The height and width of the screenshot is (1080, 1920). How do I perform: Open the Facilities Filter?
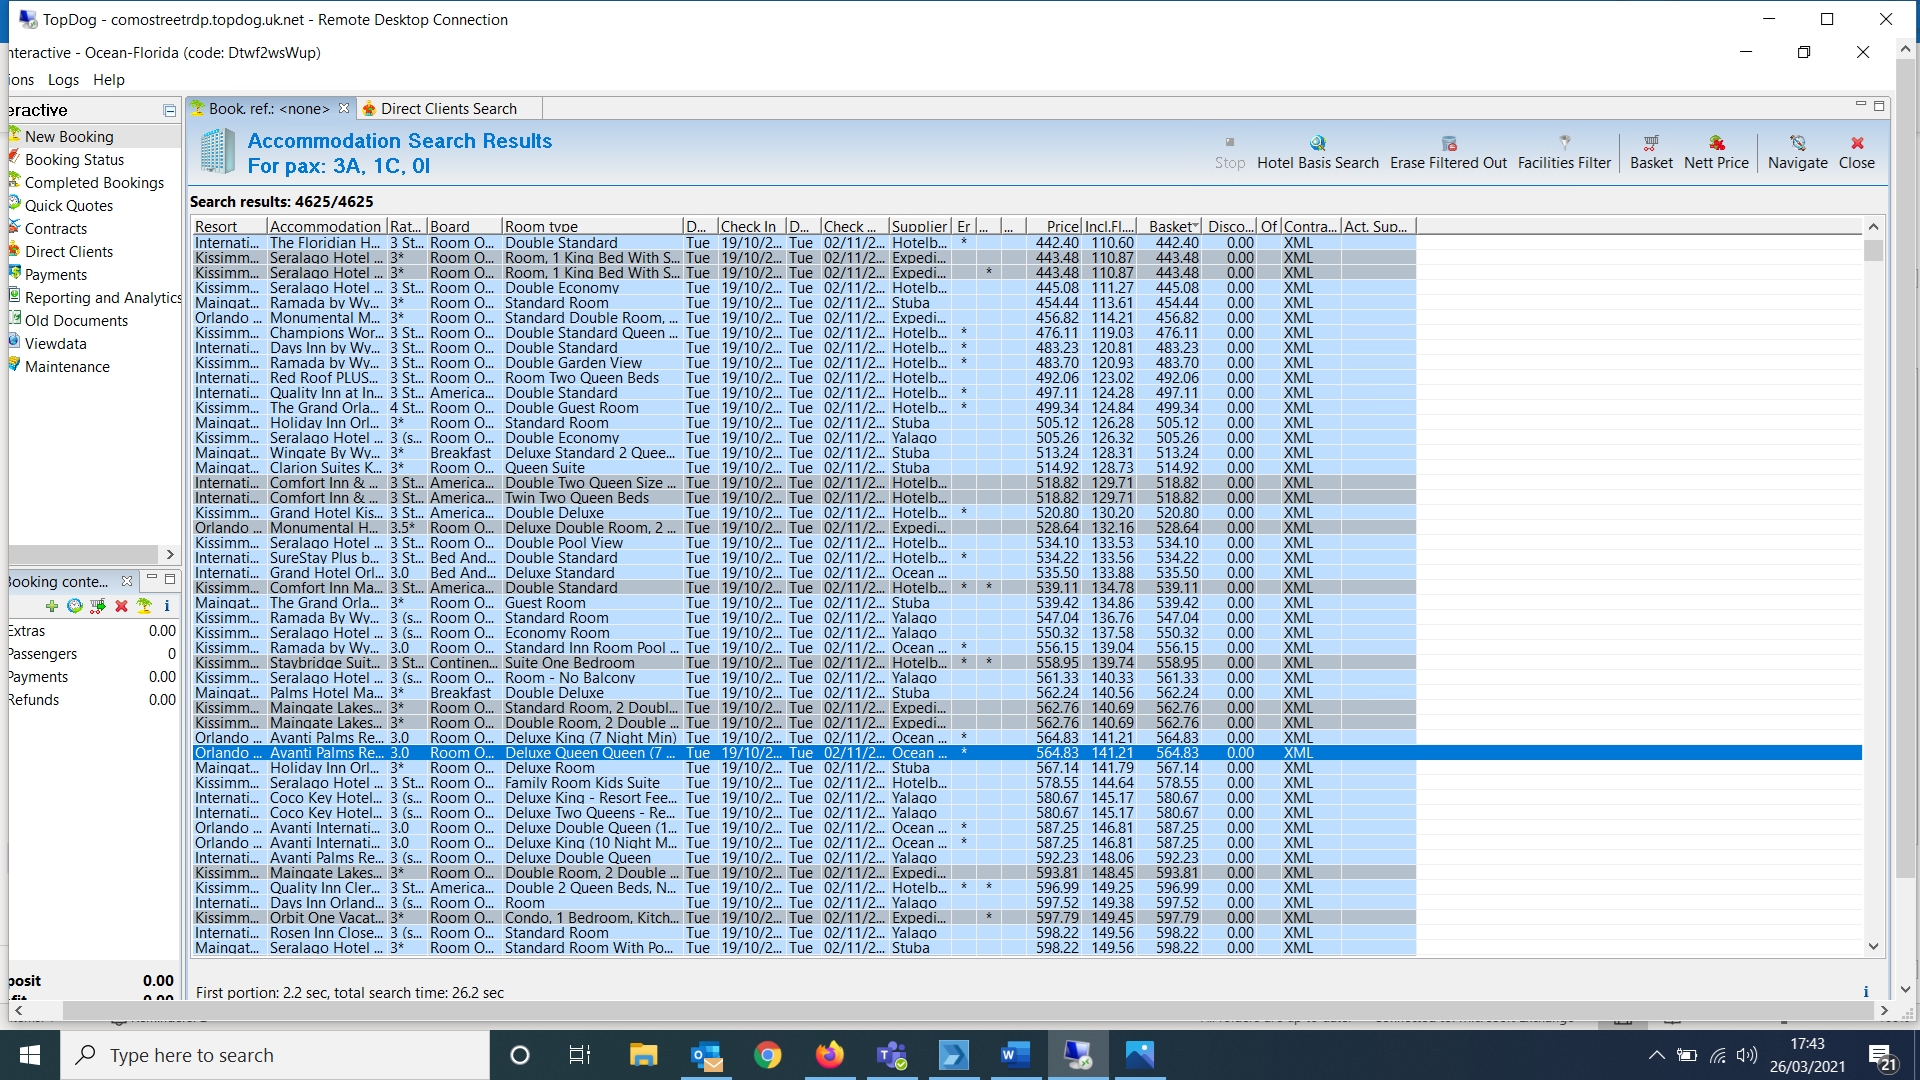[1564, 143]
